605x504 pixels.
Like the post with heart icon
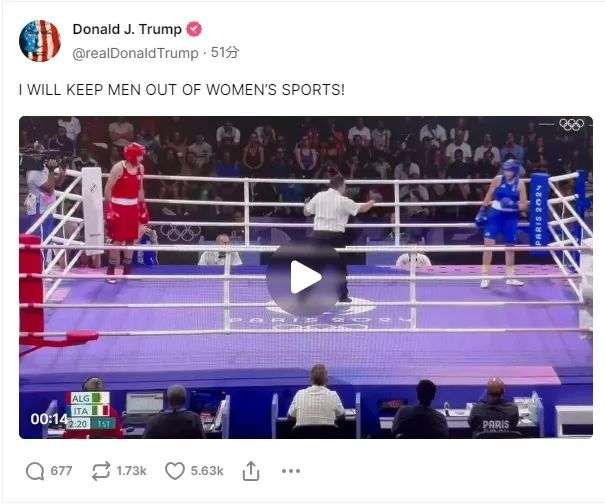(175, 471)
